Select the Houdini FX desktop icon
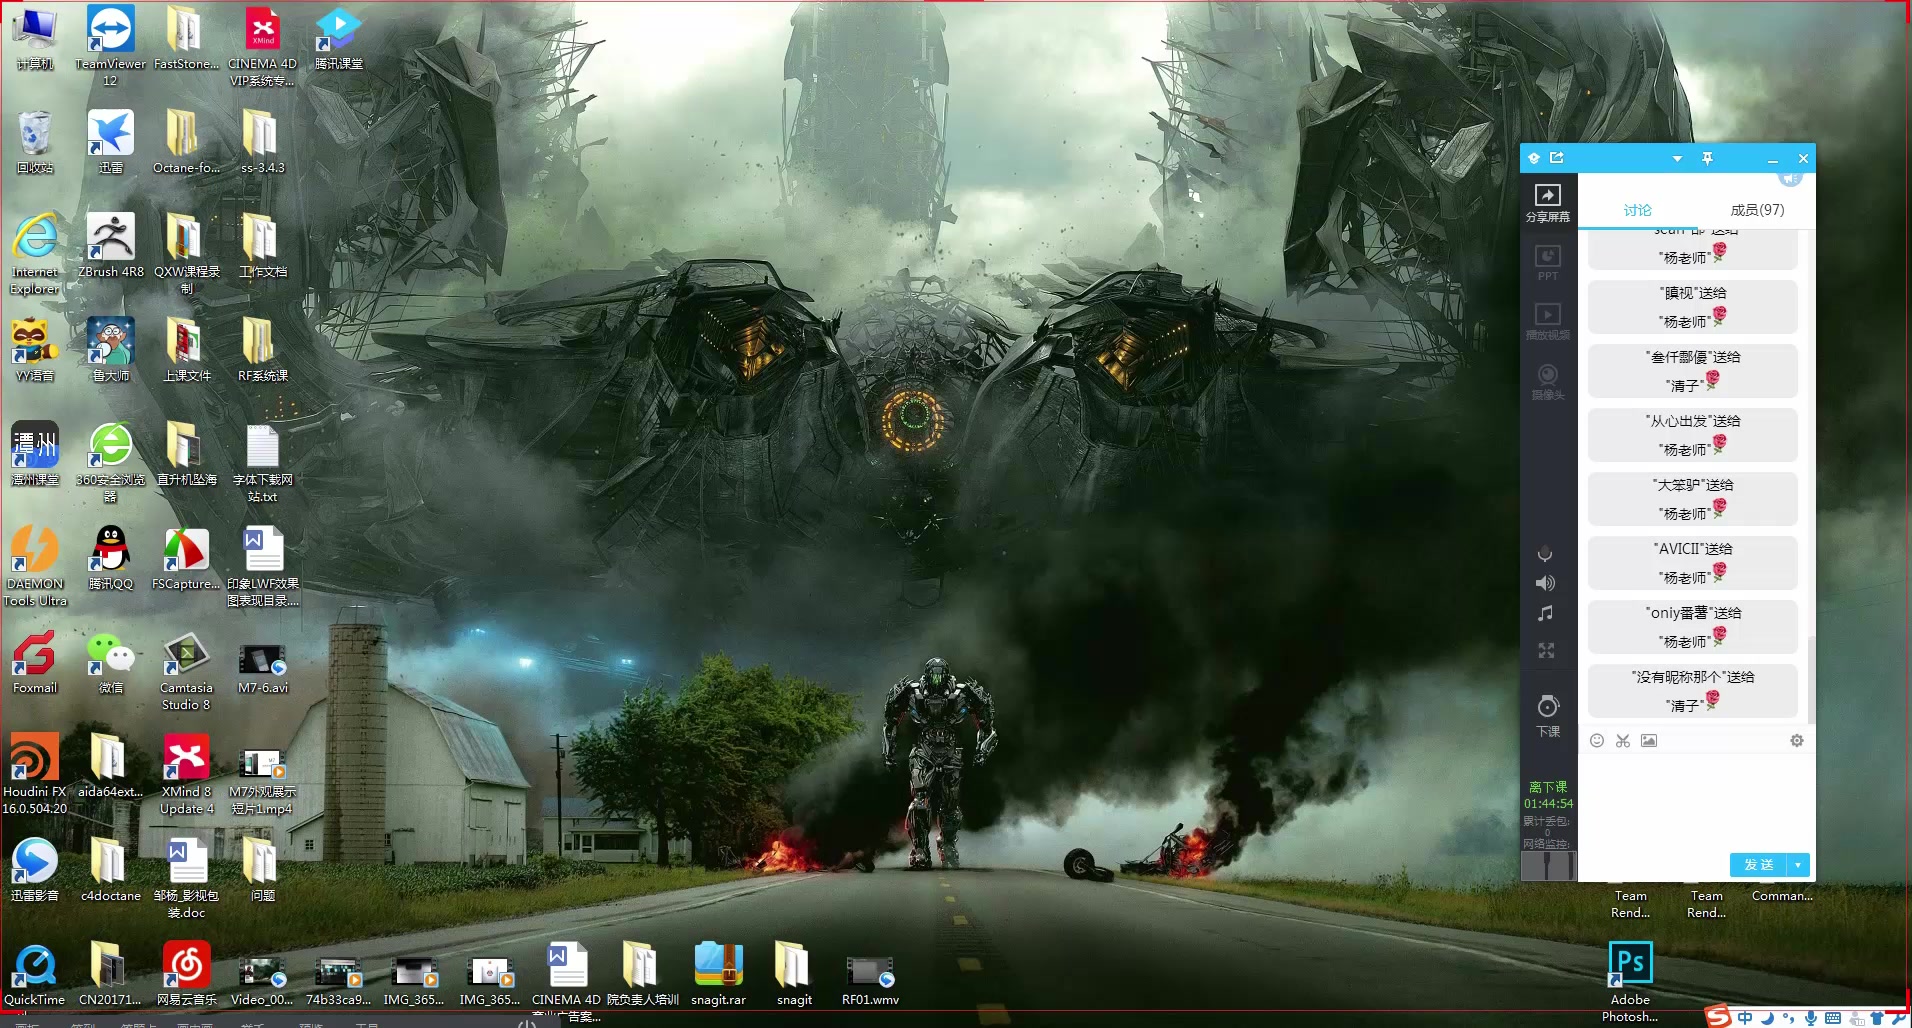 [x=35, y=774]
